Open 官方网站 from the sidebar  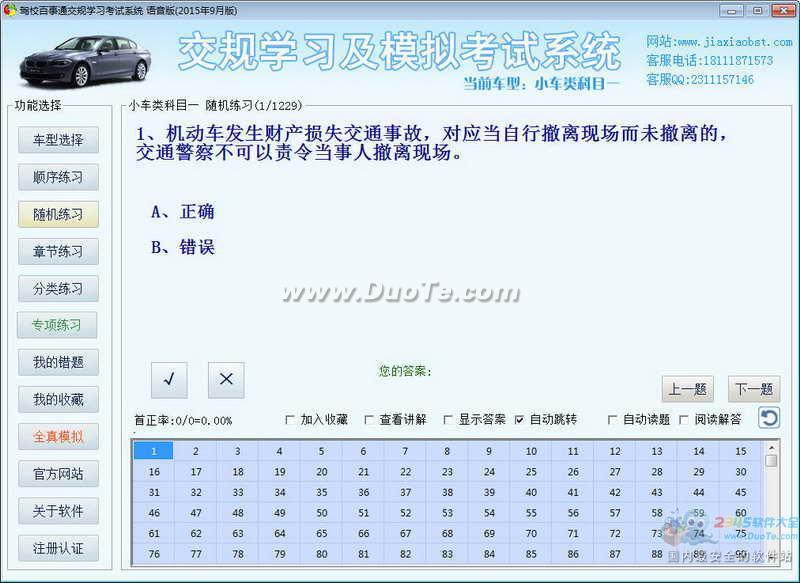tap(58, 473)
